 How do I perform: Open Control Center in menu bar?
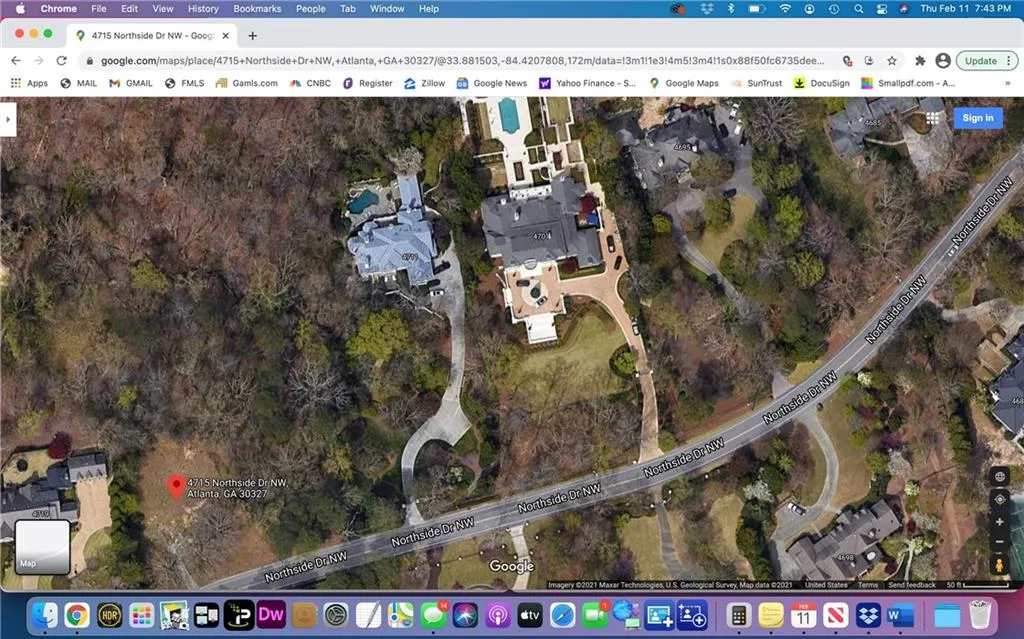pyautogui.click(x=882, y=8)
